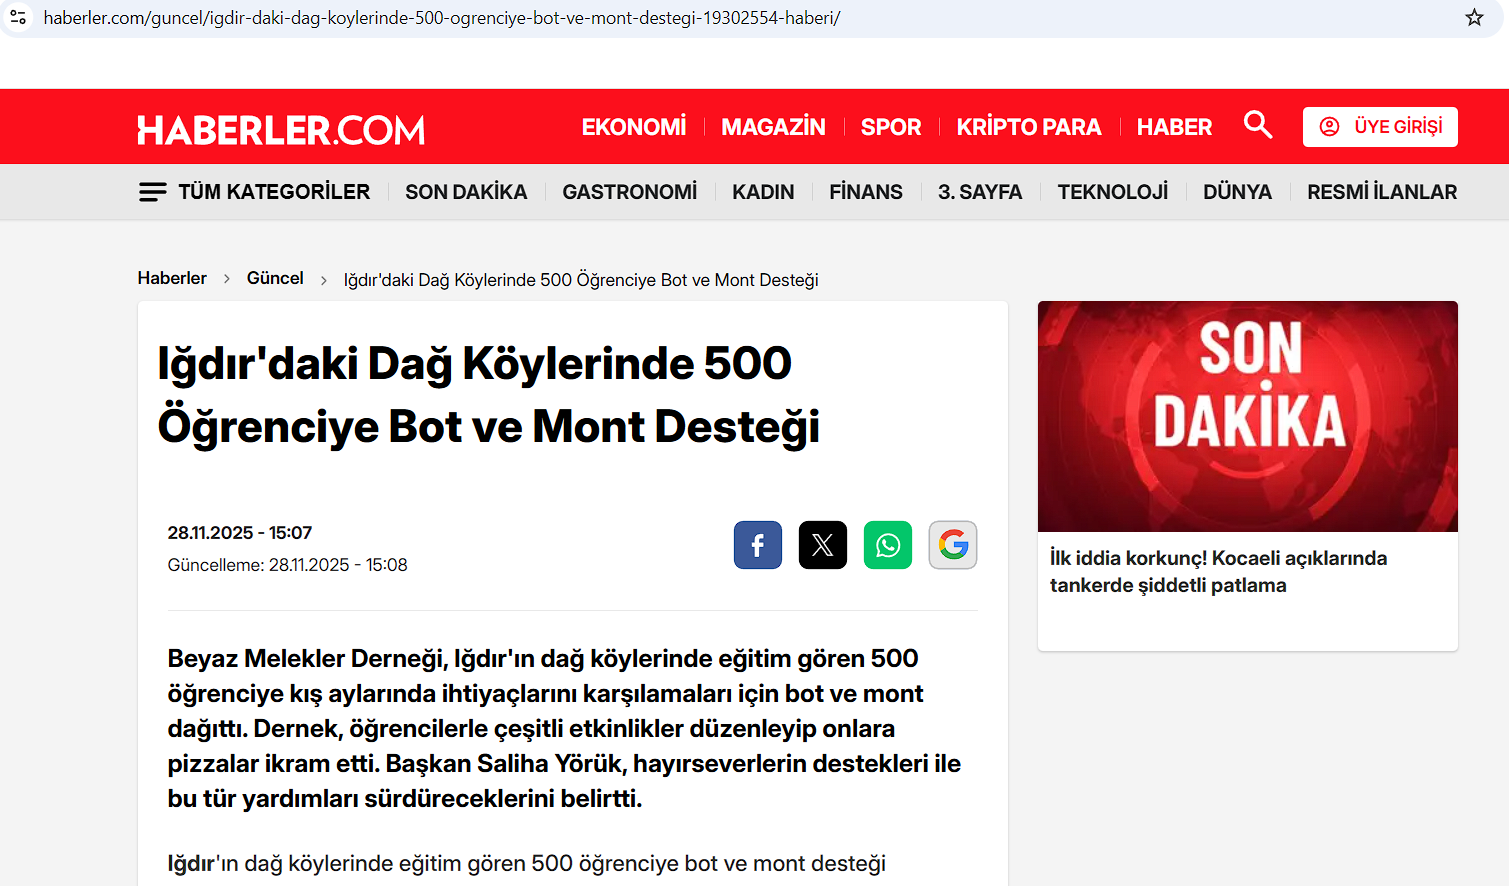Select SPOR in the top navigation
The height and width of the screenshot is (886, 1509).
point(890,127)
